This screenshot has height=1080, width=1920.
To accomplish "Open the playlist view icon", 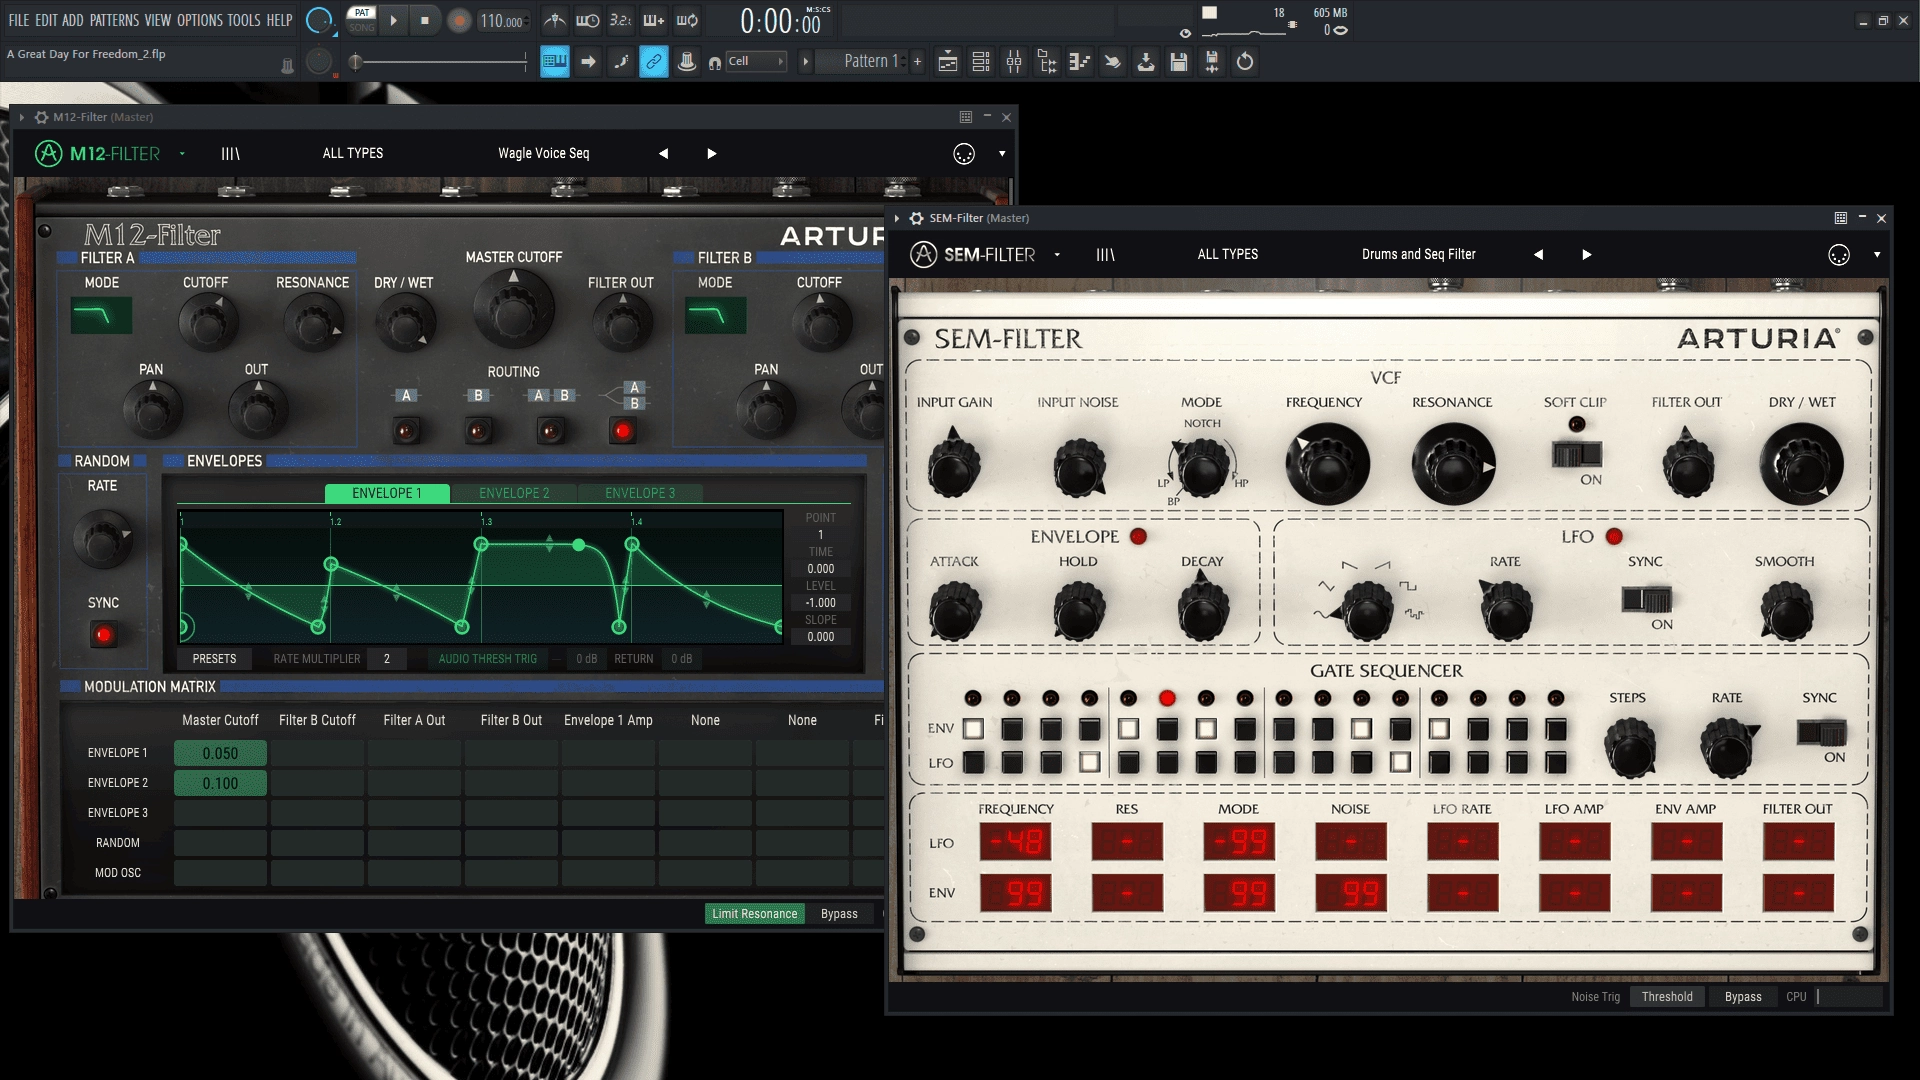I will pos(947,62).
